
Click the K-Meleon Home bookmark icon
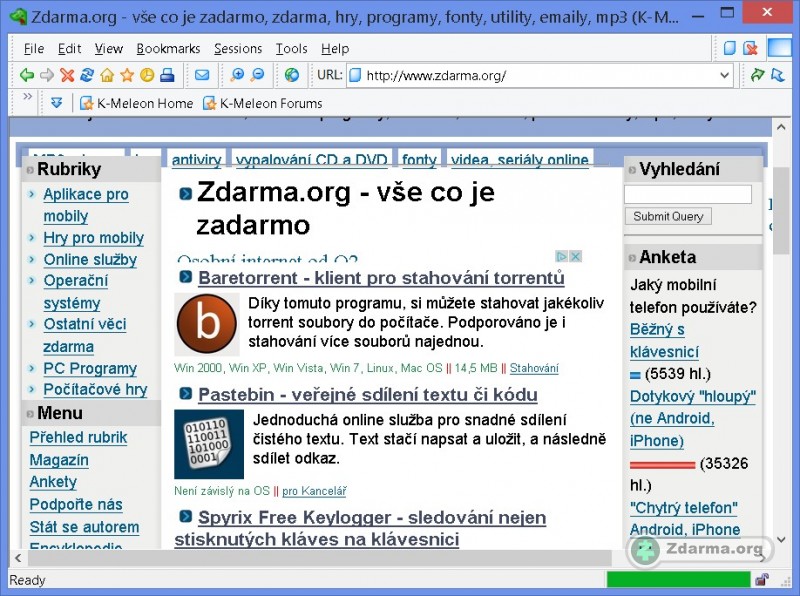pyautogui.click(x=87, y=103)
